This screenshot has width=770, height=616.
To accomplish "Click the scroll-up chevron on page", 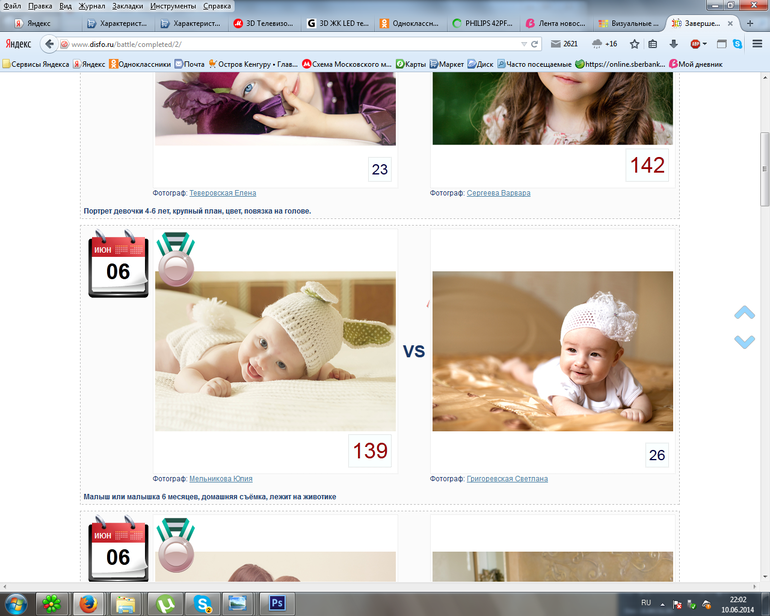I will click(x=744, y=313).
